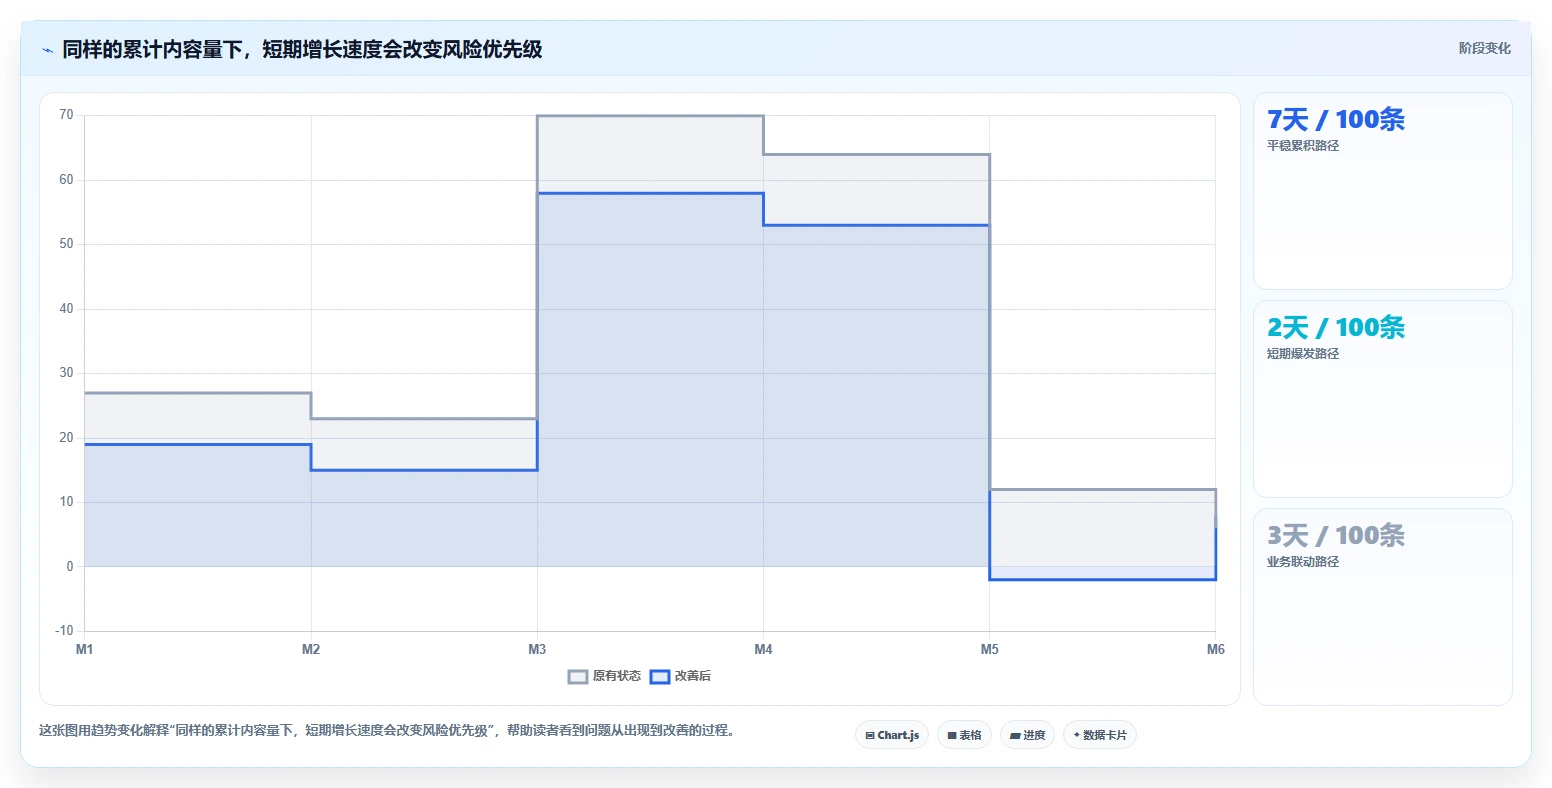Click the blue 改善后 legend swatch
This screenshot has width=1552, height=788.
click(660, 677)
